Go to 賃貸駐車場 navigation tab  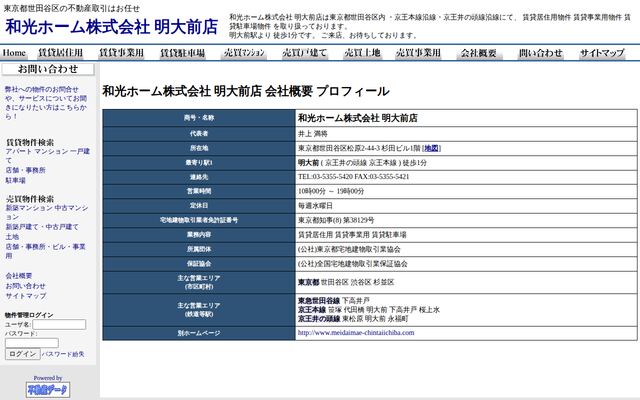tap(182, 53)
